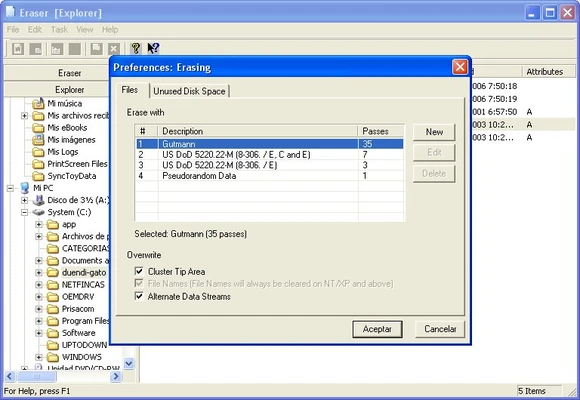Click the app folder icon
The image size is (580, 400).
coord(53,225)
